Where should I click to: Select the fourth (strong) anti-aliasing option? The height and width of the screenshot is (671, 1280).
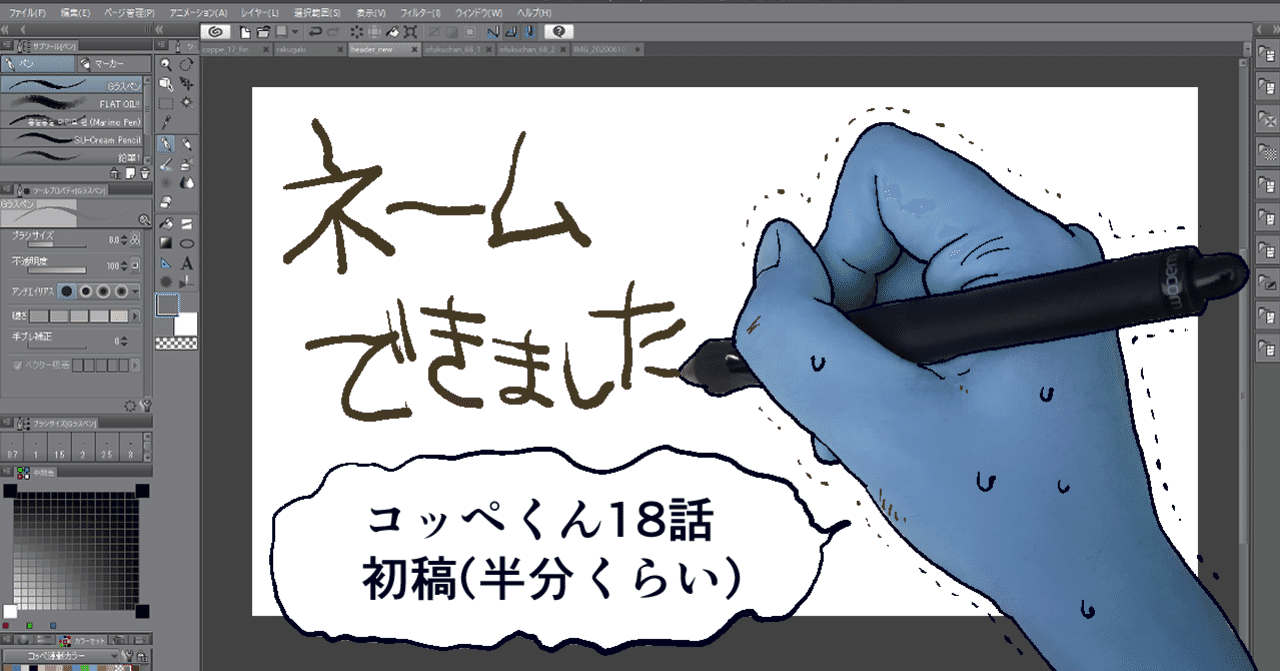click(x=121, y=291)
